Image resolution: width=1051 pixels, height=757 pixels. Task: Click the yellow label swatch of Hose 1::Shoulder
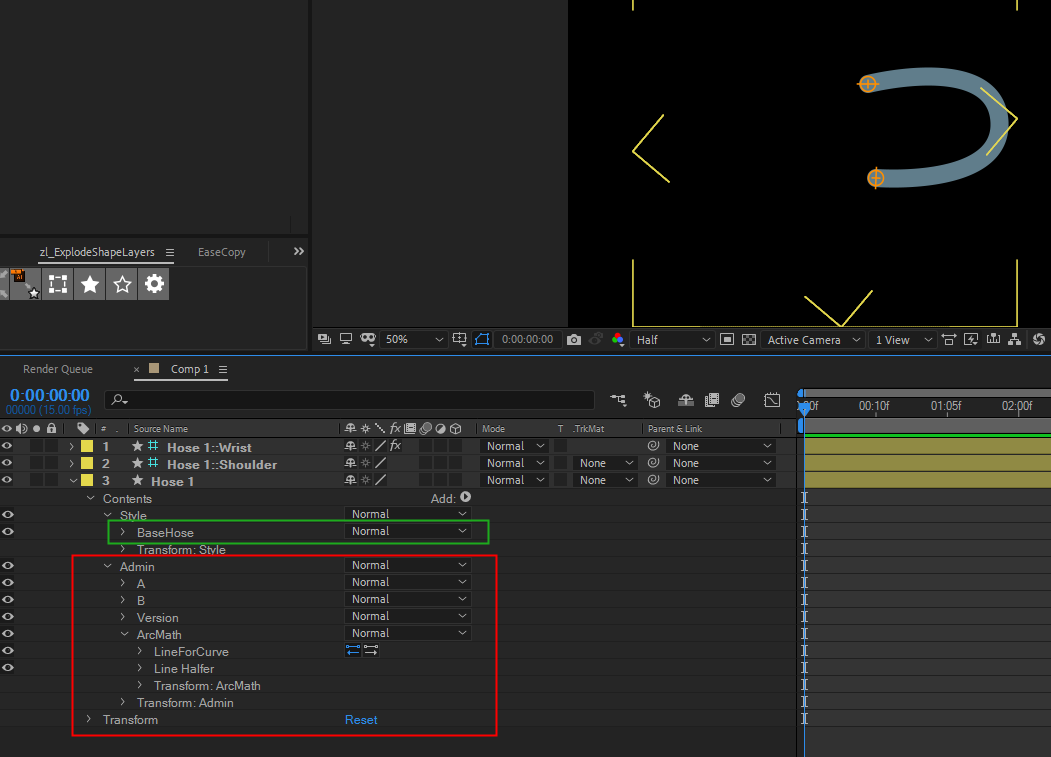tap(87, 464)
